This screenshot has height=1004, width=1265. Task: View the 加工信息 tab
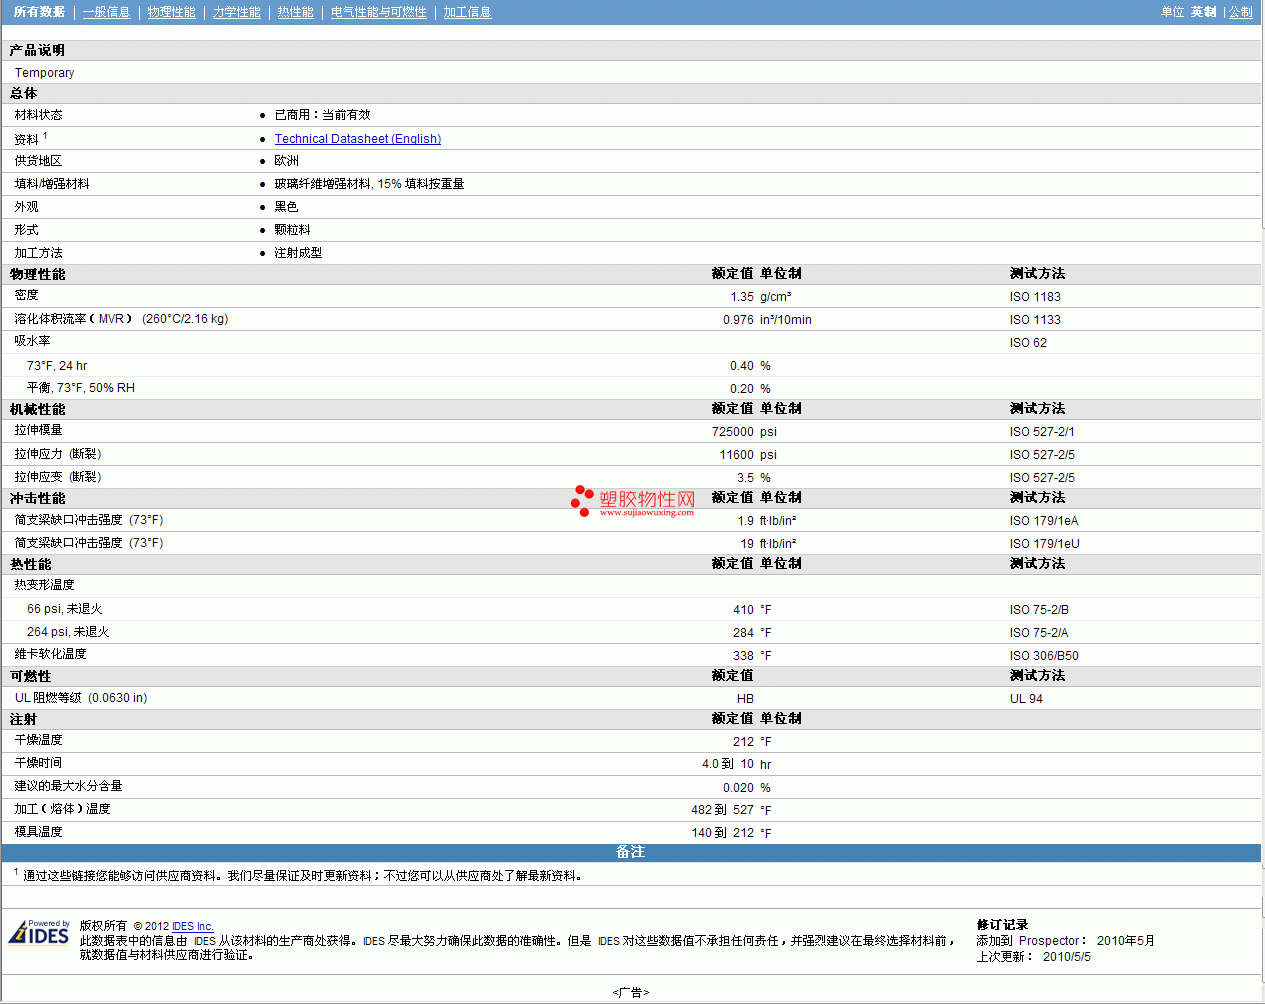click(467, 12)
